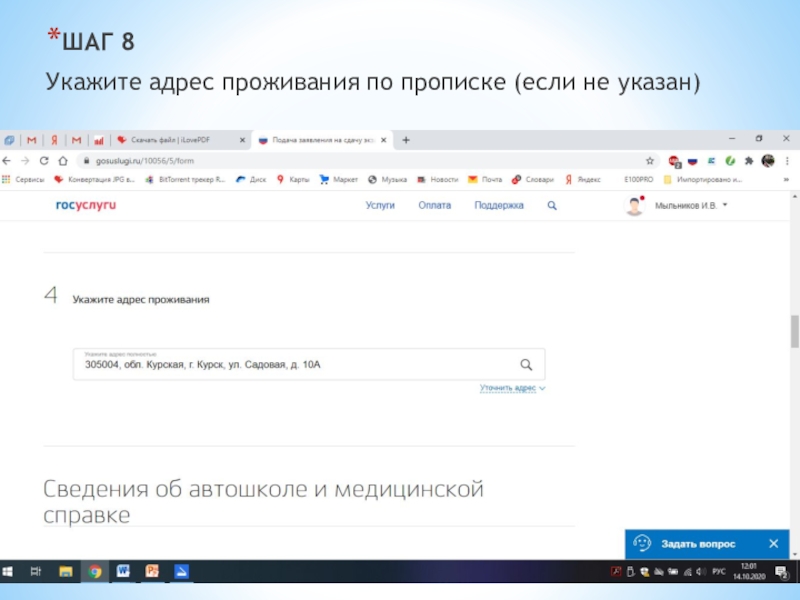Click the госуслуги logo
800x600 pixels.
86,205
